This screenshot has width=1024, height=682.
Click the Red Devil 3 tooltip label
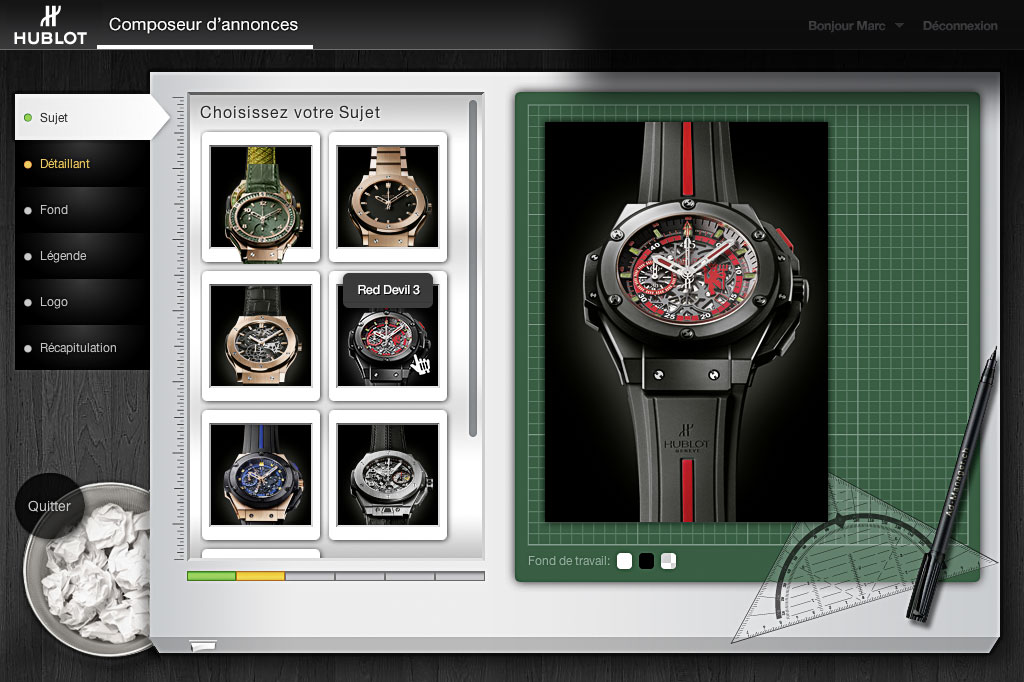pos(389,290)
